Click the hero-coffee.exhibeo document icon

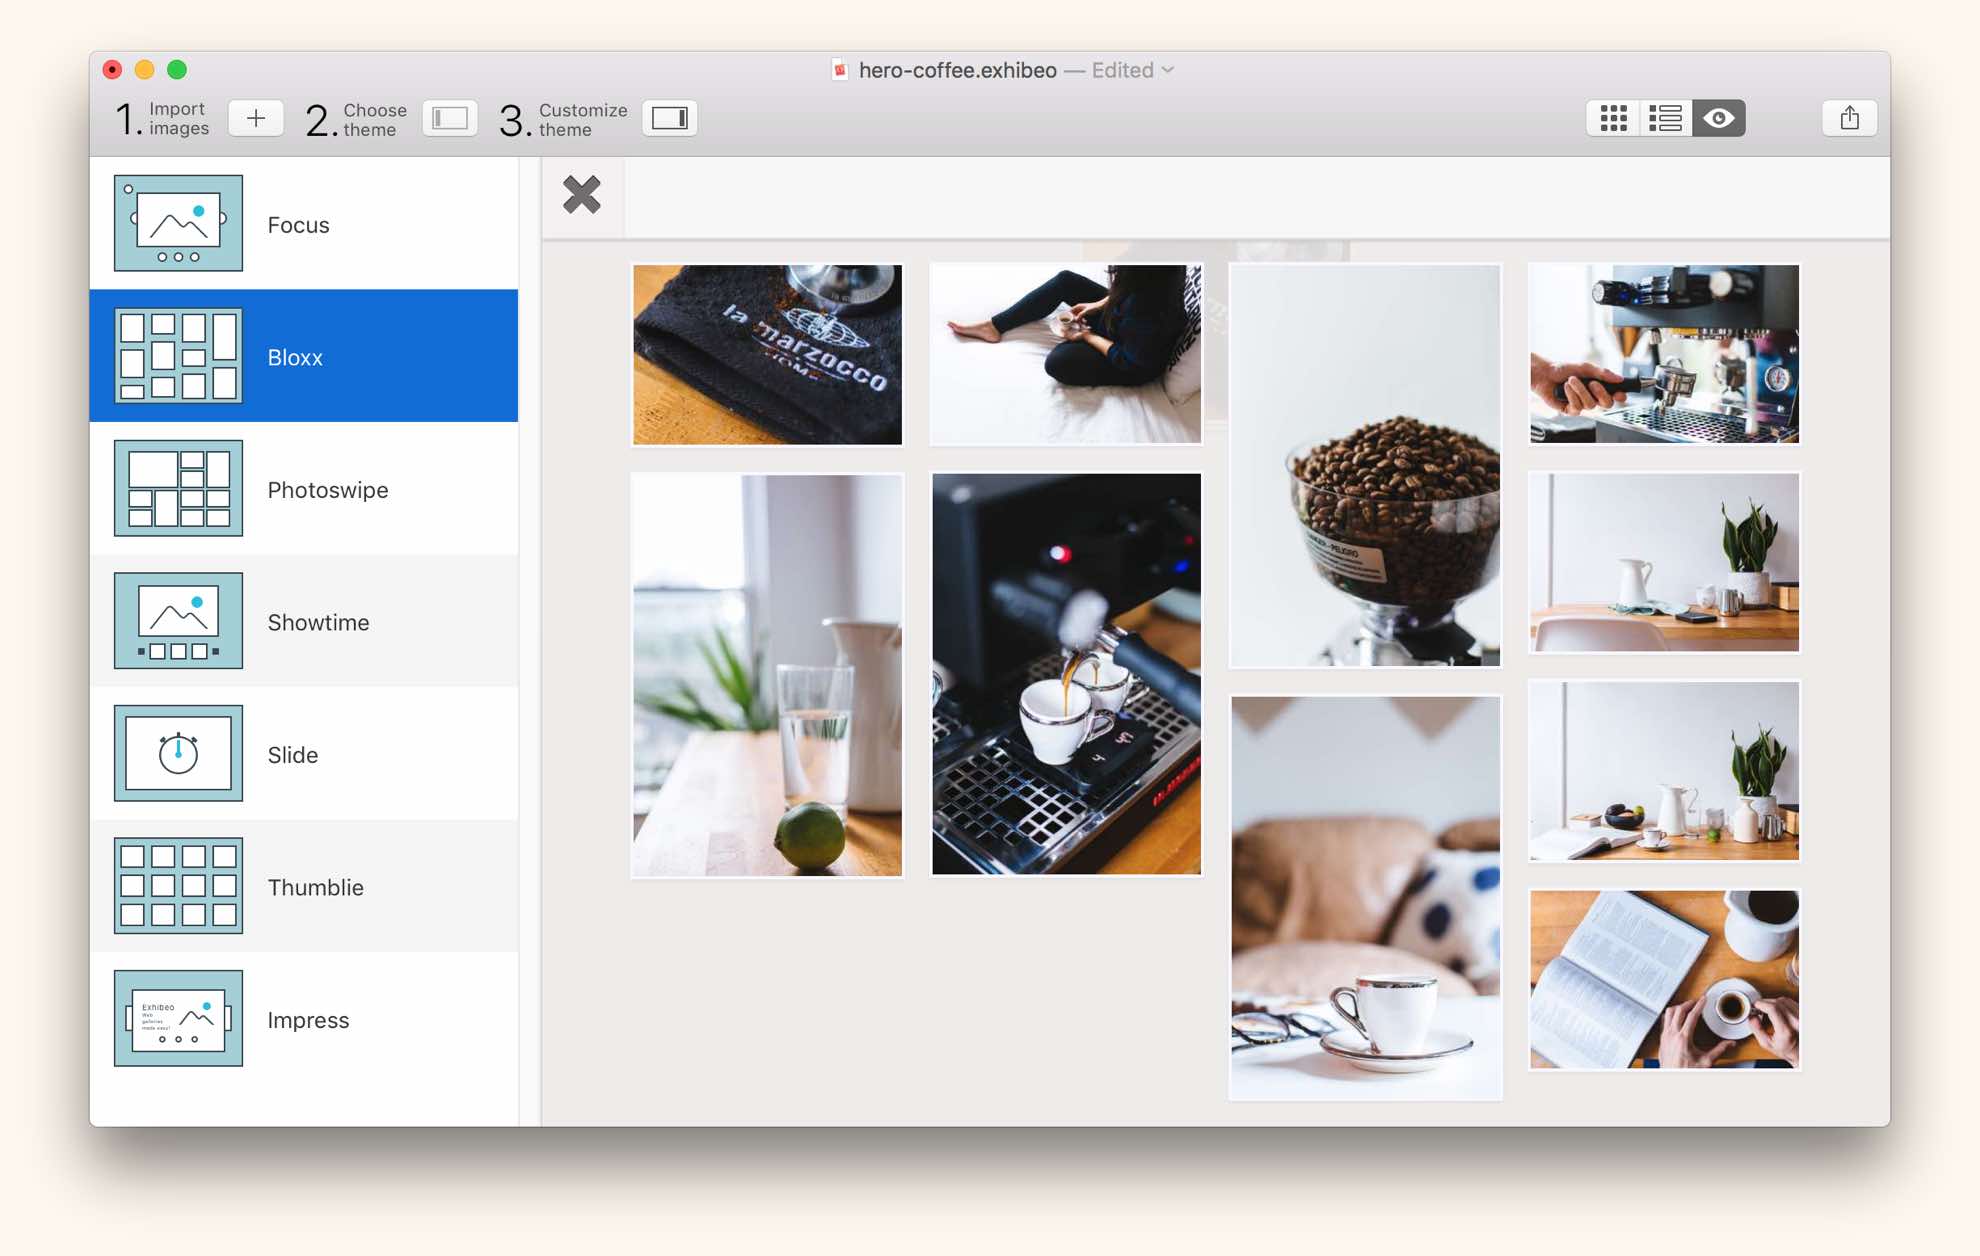click(840, 70)
